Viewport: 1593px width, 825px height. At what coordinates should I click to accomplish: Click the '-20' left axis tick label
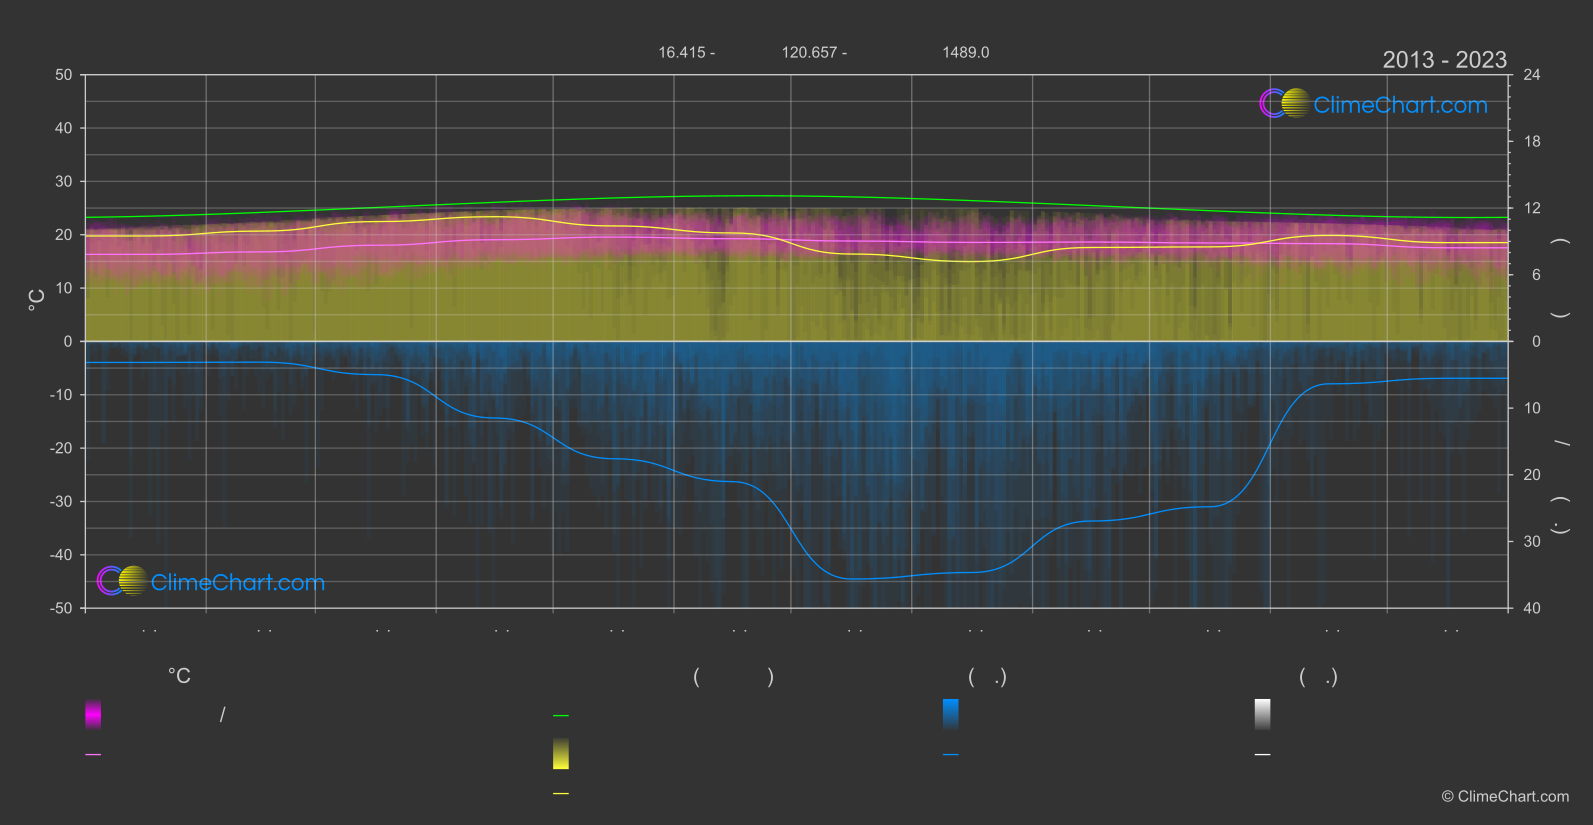(x=62, y=448)
